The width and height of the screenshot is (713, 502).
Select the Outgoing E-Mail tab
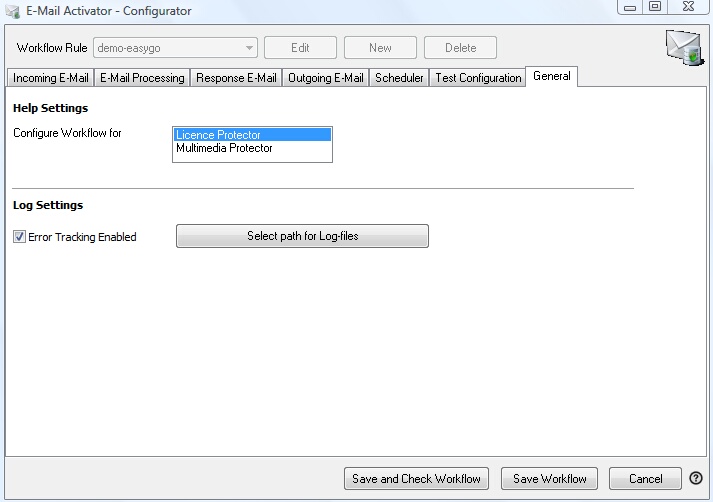point(325,78)
